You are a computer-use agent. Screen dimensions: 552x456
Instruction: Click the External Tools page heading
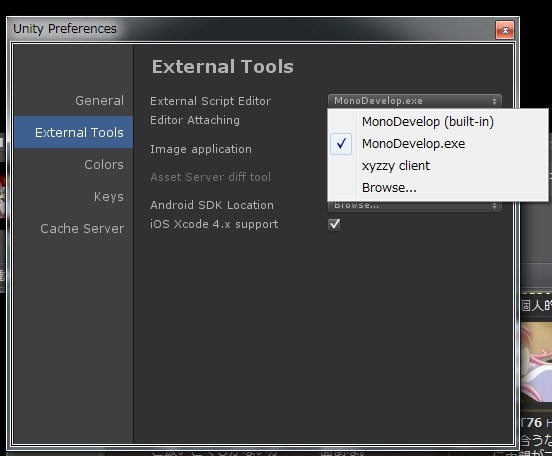pos(222,67)
